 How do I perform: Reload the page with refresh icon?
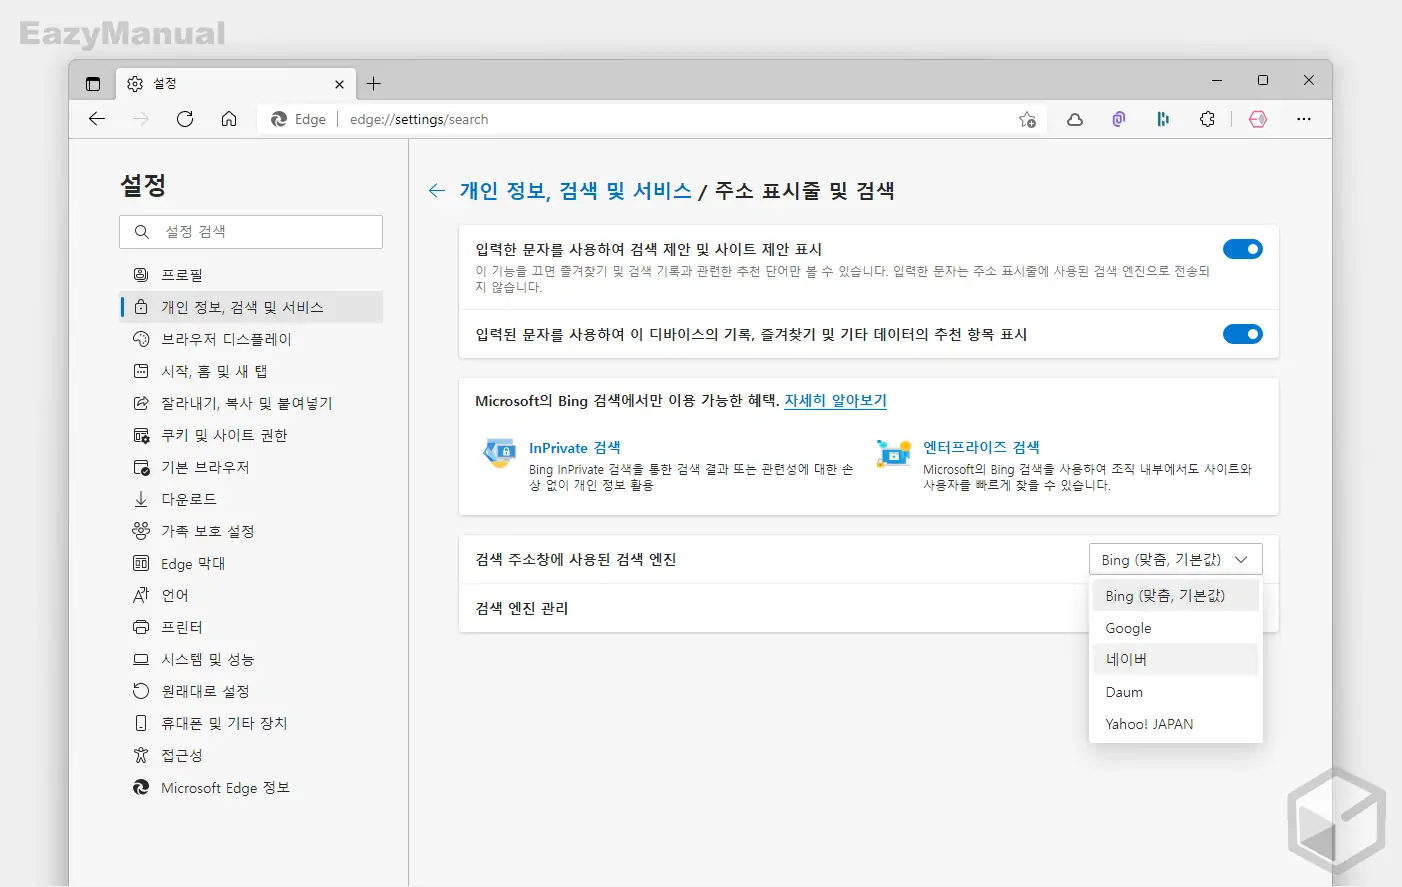[x=185, y=119]
